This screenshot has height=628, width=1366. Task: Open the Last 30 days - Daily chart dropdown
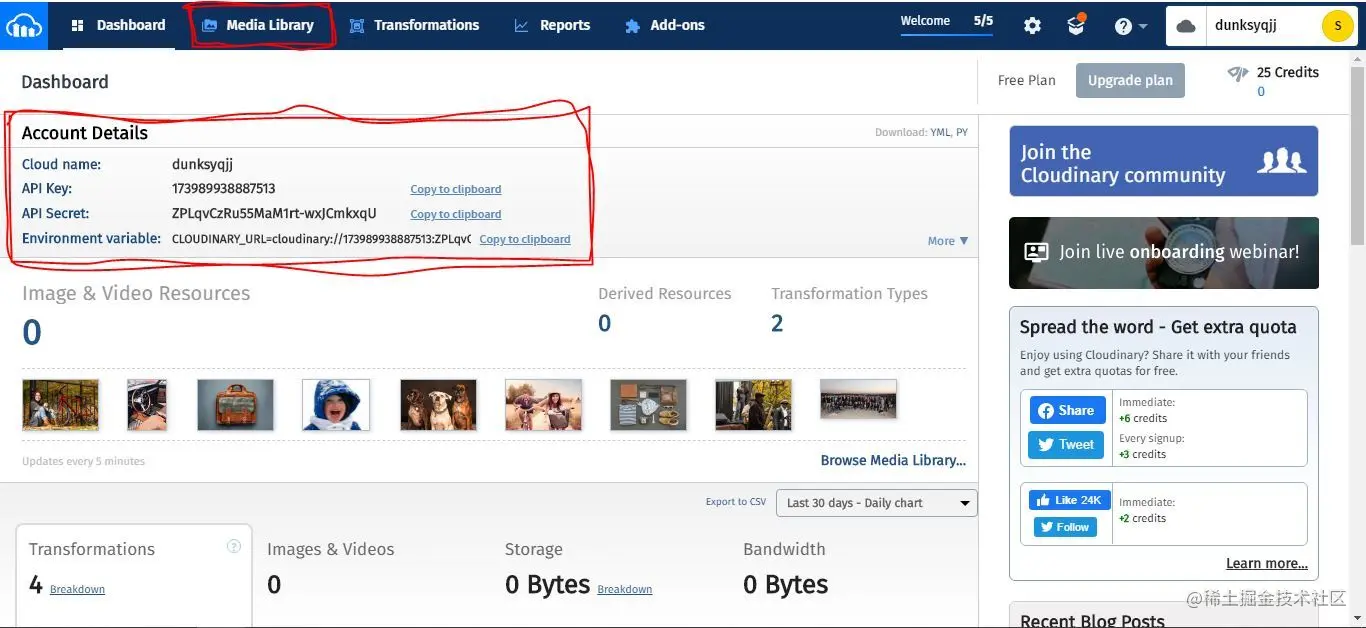click(877, 503)
